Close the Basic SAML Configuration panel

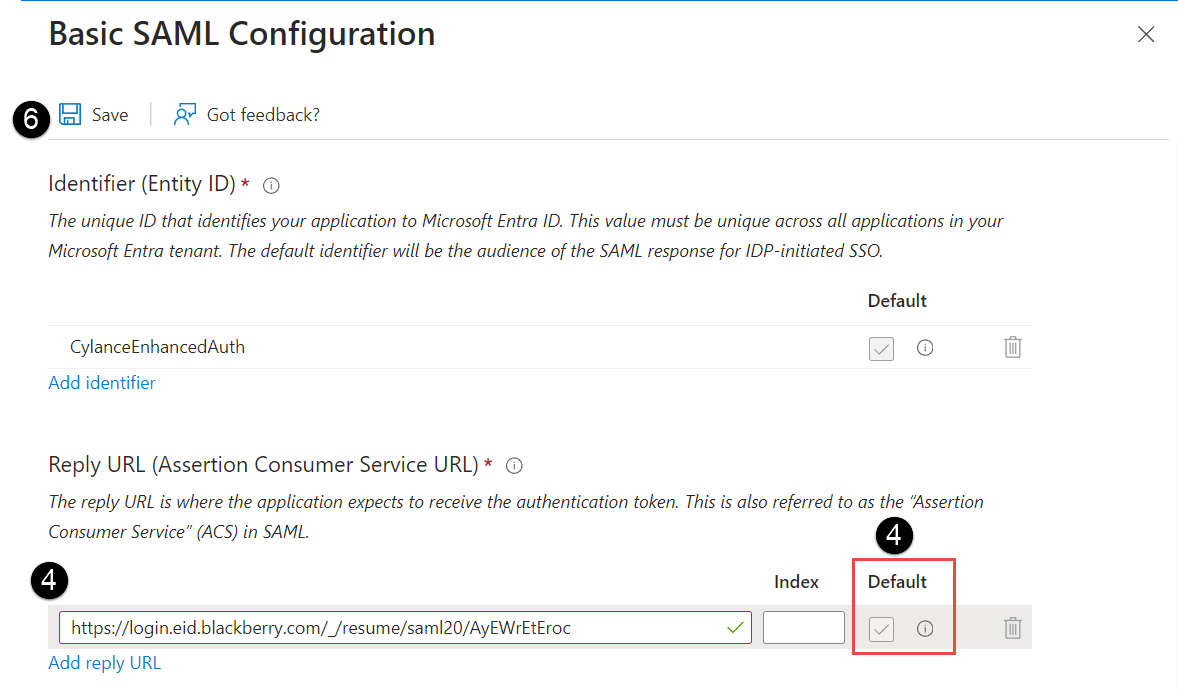[1146, 35]
